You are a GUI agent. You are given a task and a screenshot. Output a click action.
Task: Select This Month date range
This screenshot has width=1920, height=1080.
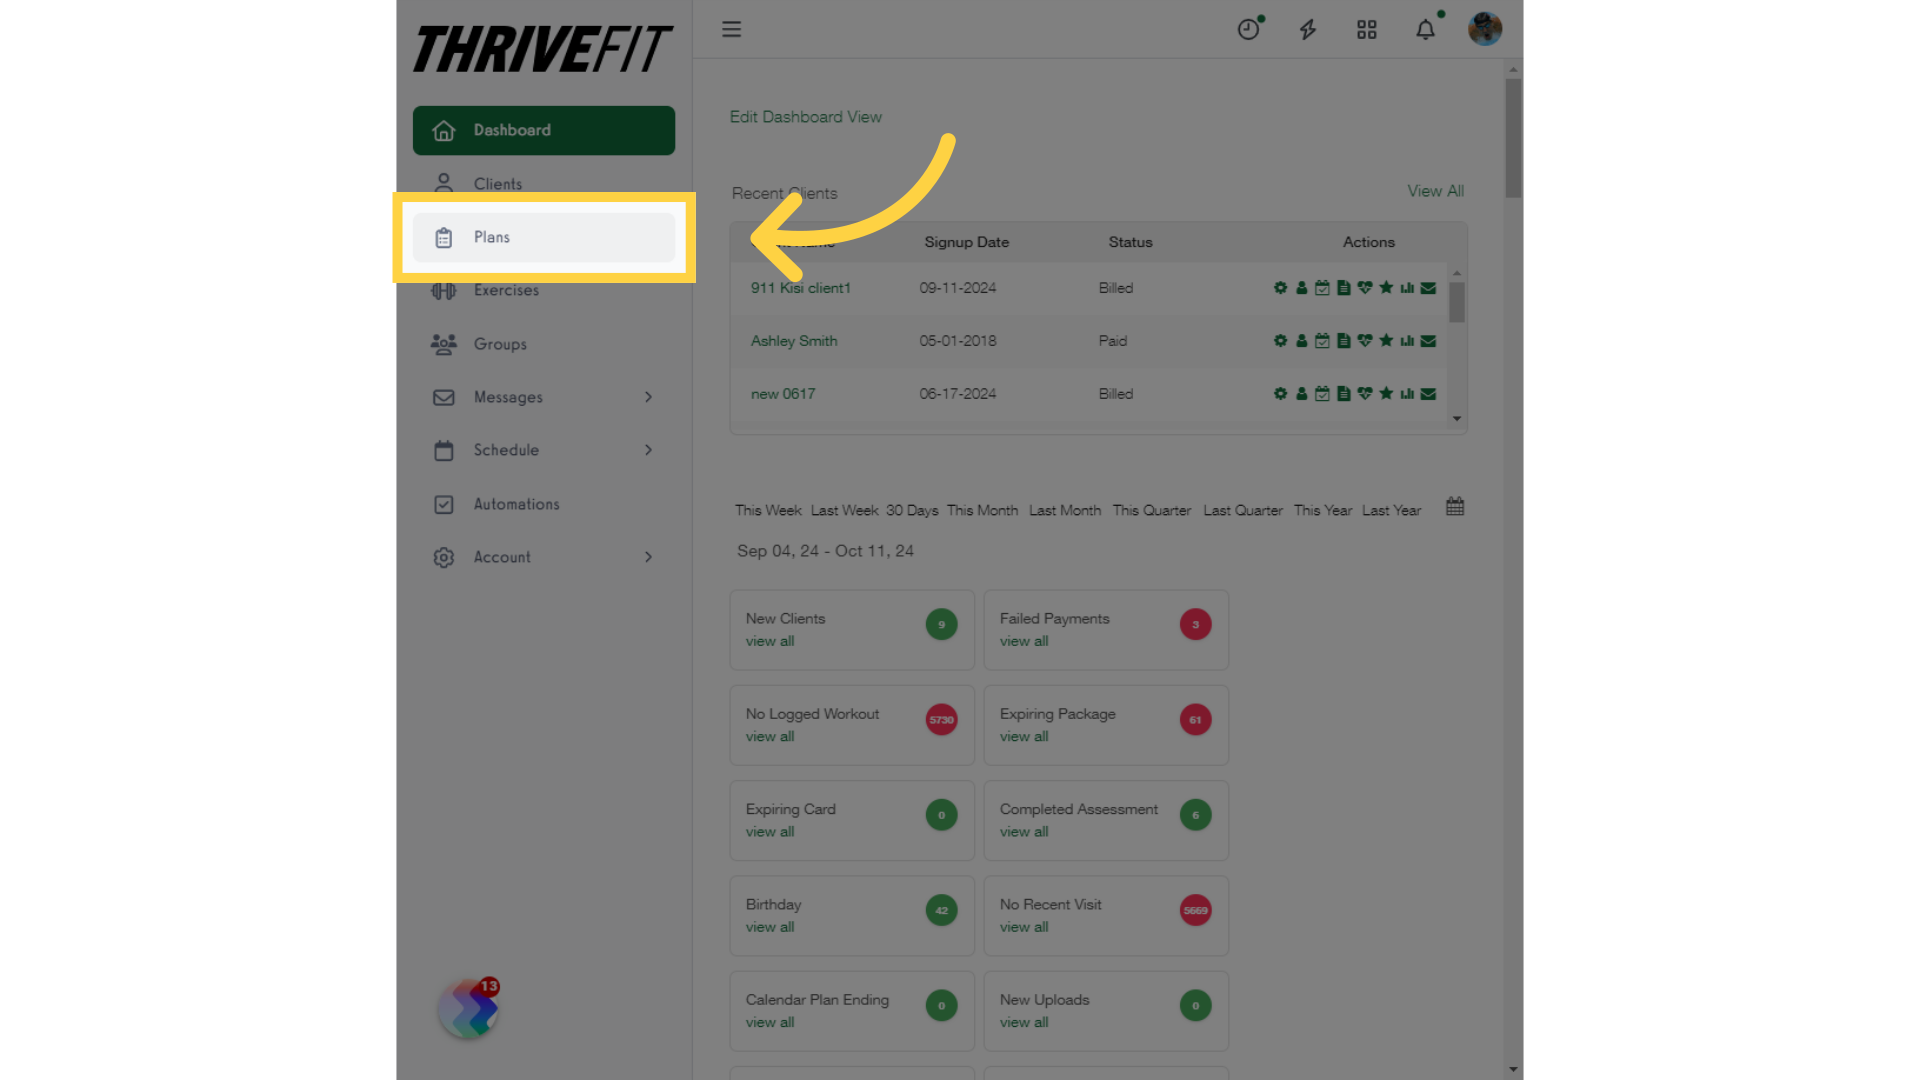coord(982,510)
